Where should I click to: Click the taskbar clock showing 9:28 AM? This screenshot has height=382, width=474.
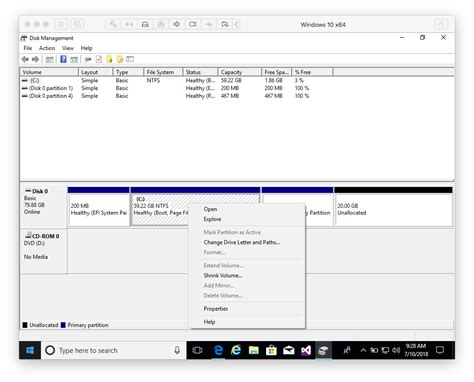point(416,350)
